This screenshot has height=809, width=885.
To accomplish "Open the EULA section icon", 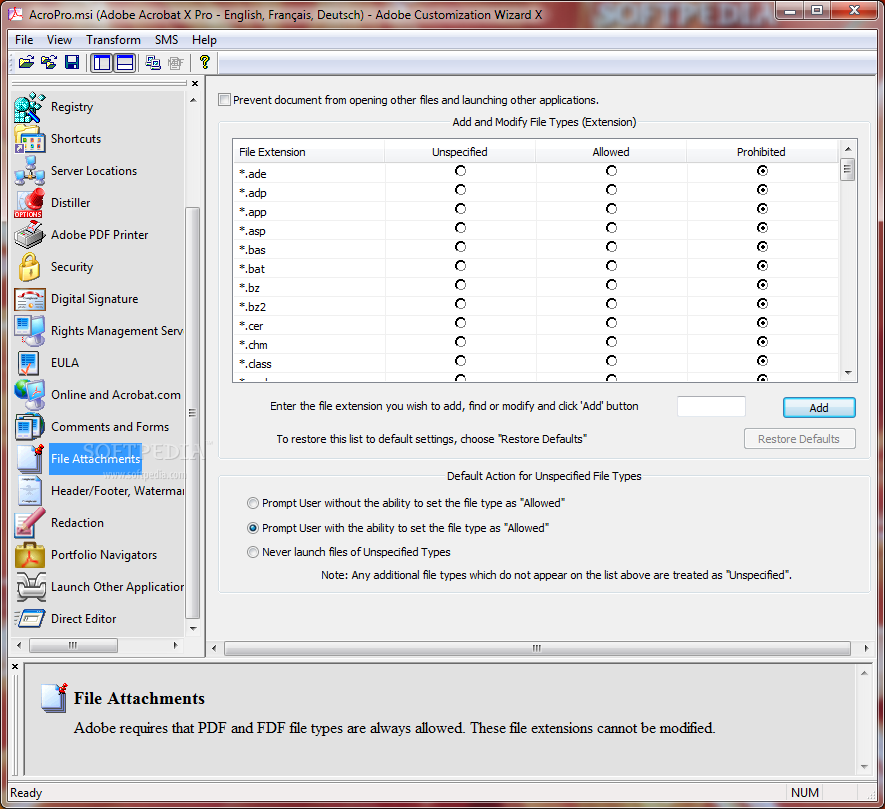I will click(29, 363).
